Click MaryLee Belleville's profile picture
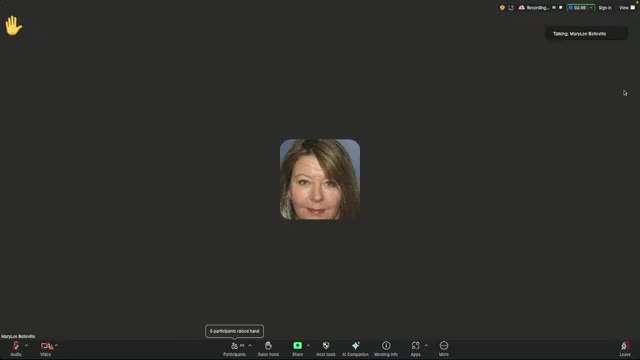 coord(320,179)
